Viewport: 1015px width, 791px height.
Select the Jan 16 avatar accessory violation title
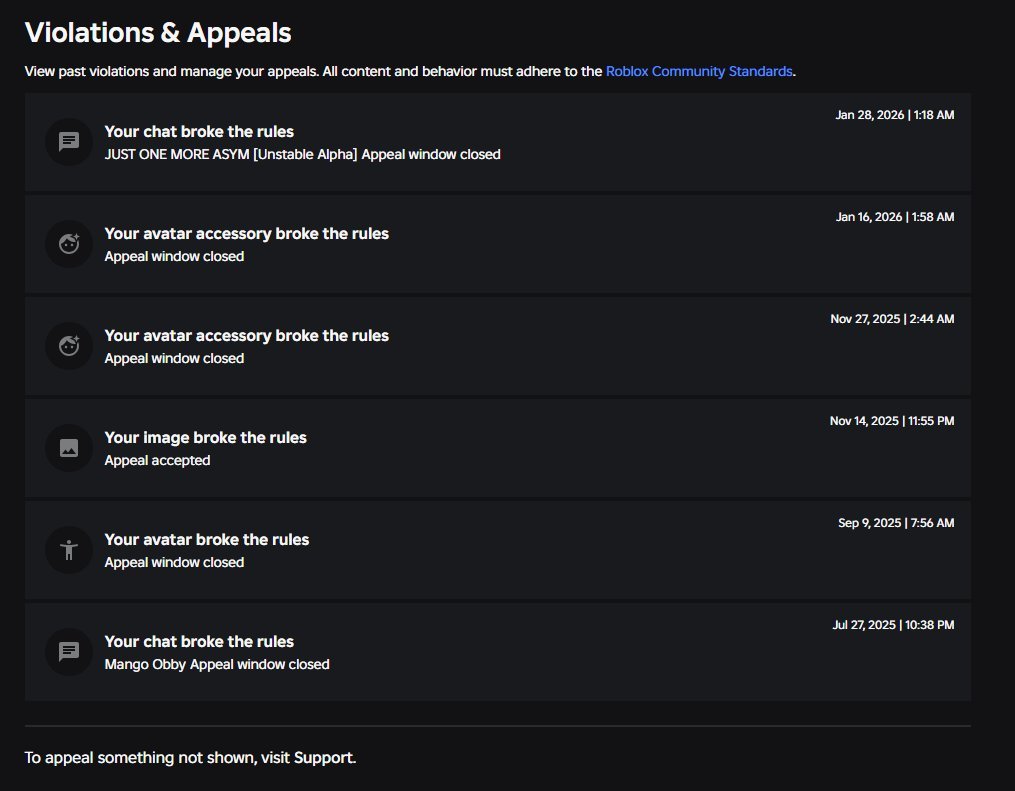tap(247, 234)
